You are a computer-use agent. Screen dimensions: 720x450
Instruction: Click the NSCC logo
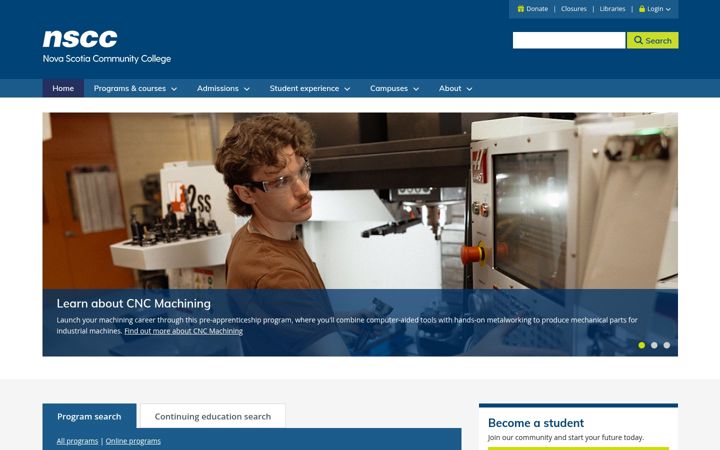point(107,46)
